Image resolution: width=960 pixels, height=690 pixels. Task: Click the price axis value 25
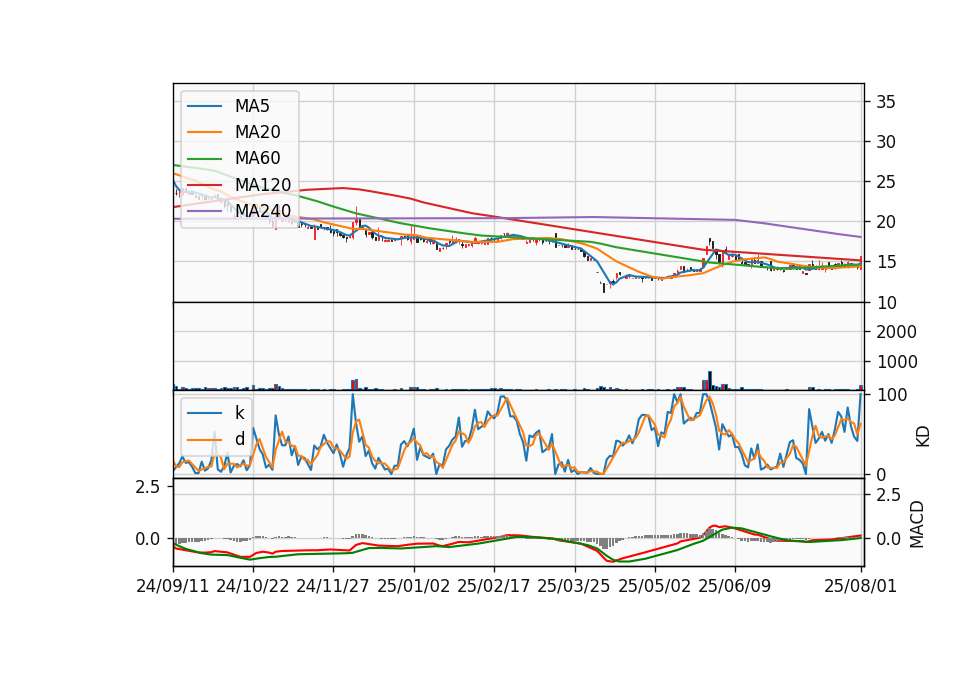[886, 182]
